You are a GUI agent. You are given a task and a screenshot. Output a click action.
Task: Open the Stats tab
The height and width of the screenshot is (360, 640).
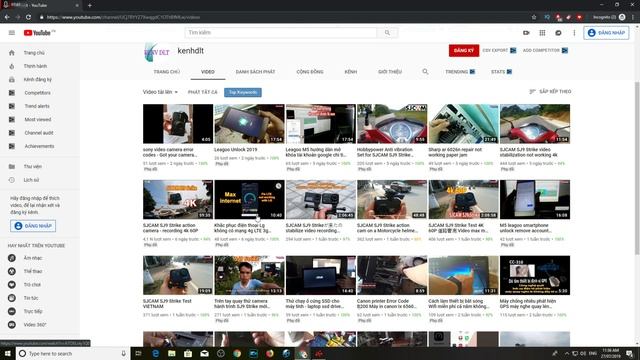[x=501, y=72]
